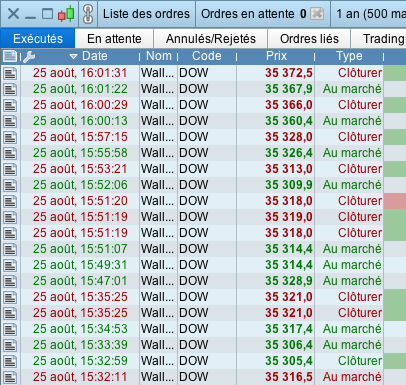406x385 pixels.
Task: Click DOW code in 16:01:31 row
Action: click(x=194, y=73)
